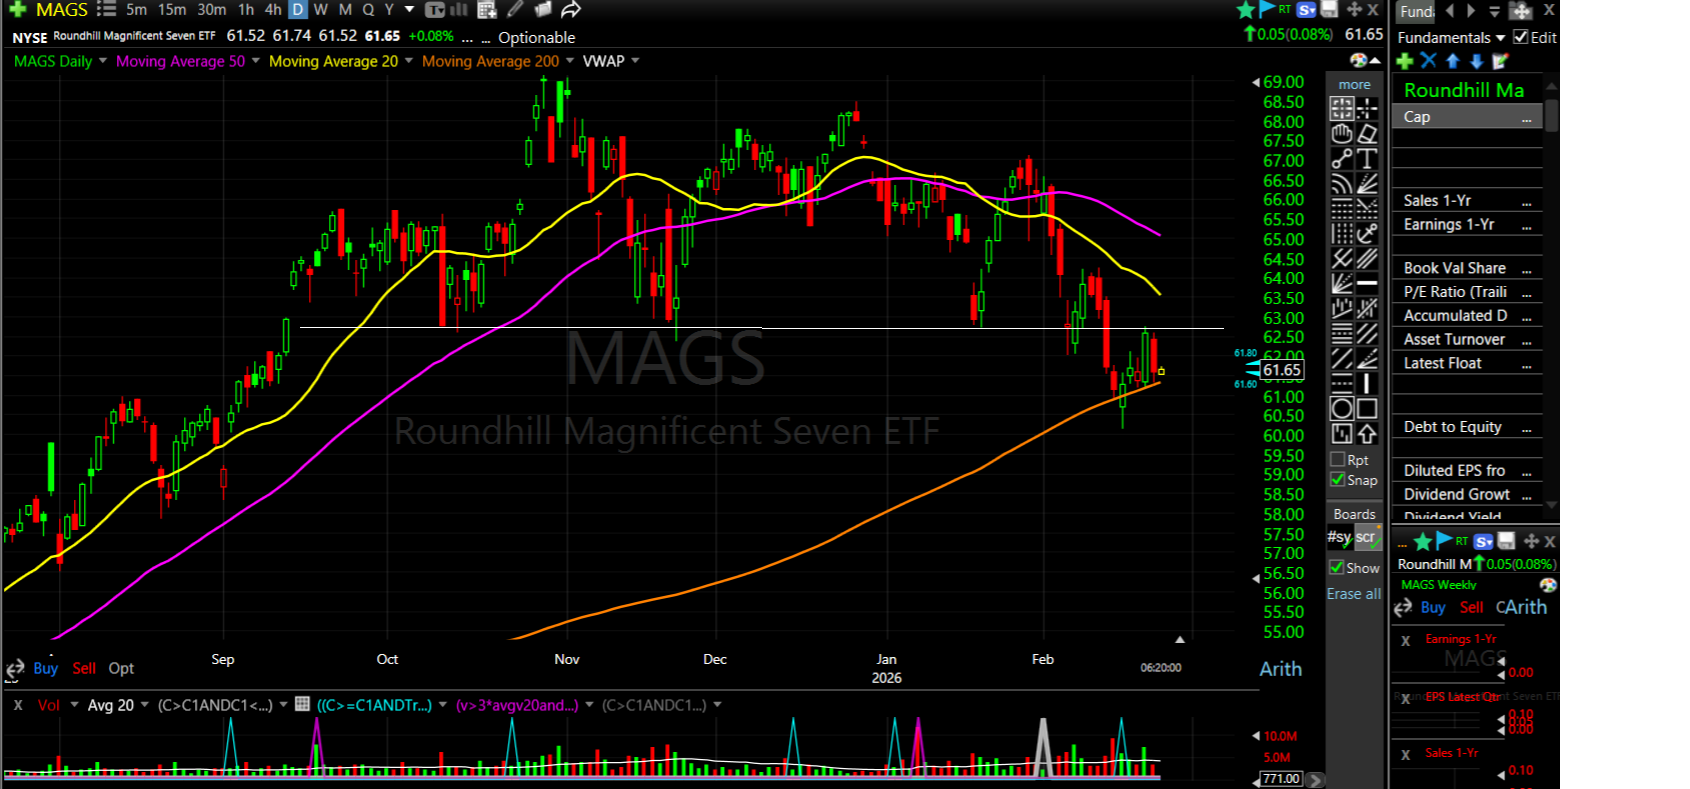Switch to the 15m timeframe

pyautogui.click(x=172, y=10)
